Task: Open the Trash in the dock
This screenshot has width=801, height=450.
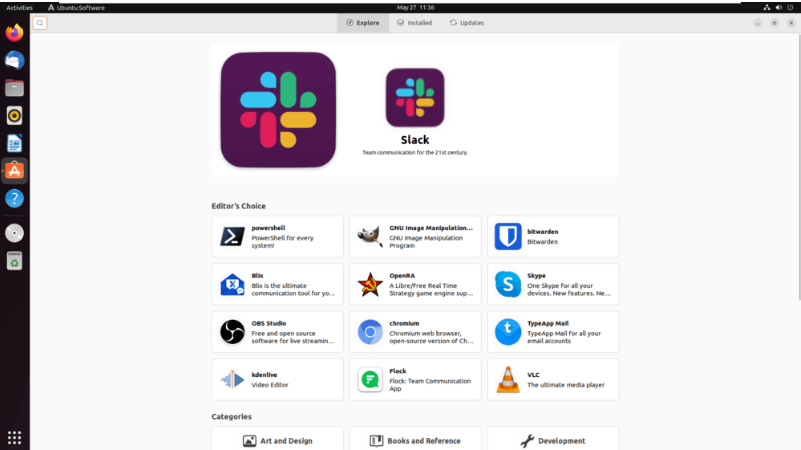Action: tap(14, 261)
